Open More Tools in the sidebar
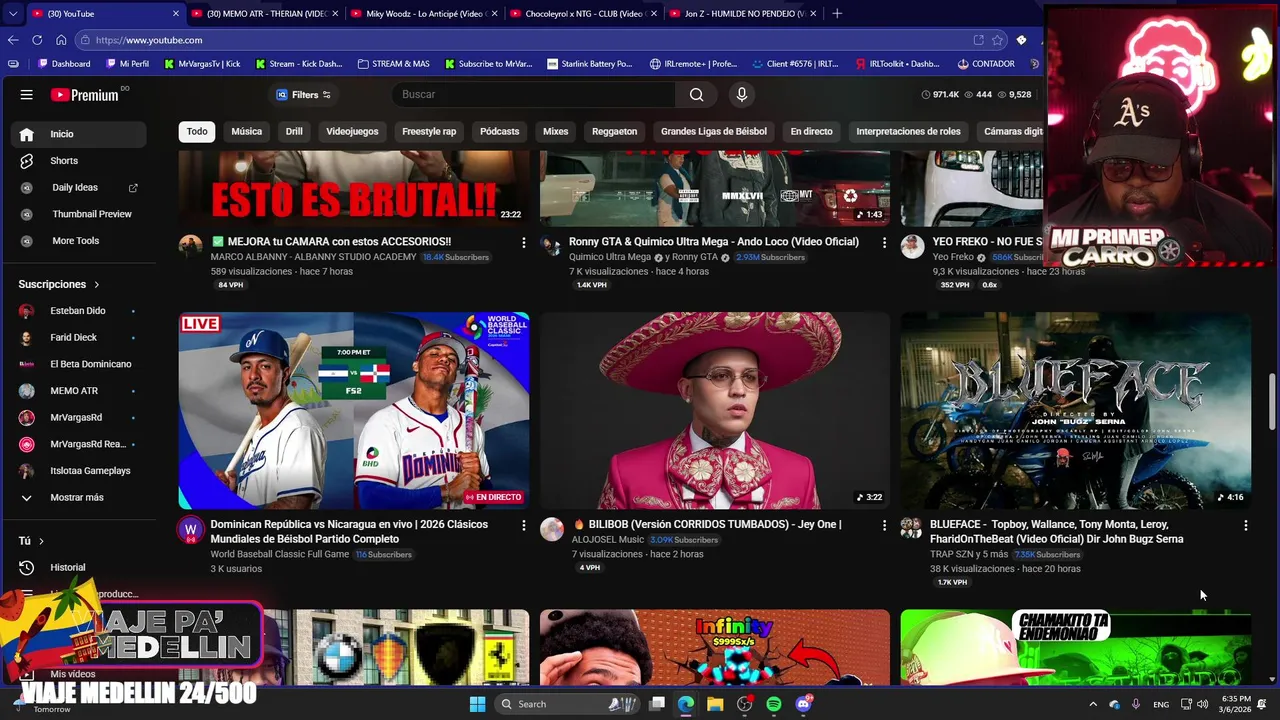This screenshot has width=1280, height=720. point(78,241)
